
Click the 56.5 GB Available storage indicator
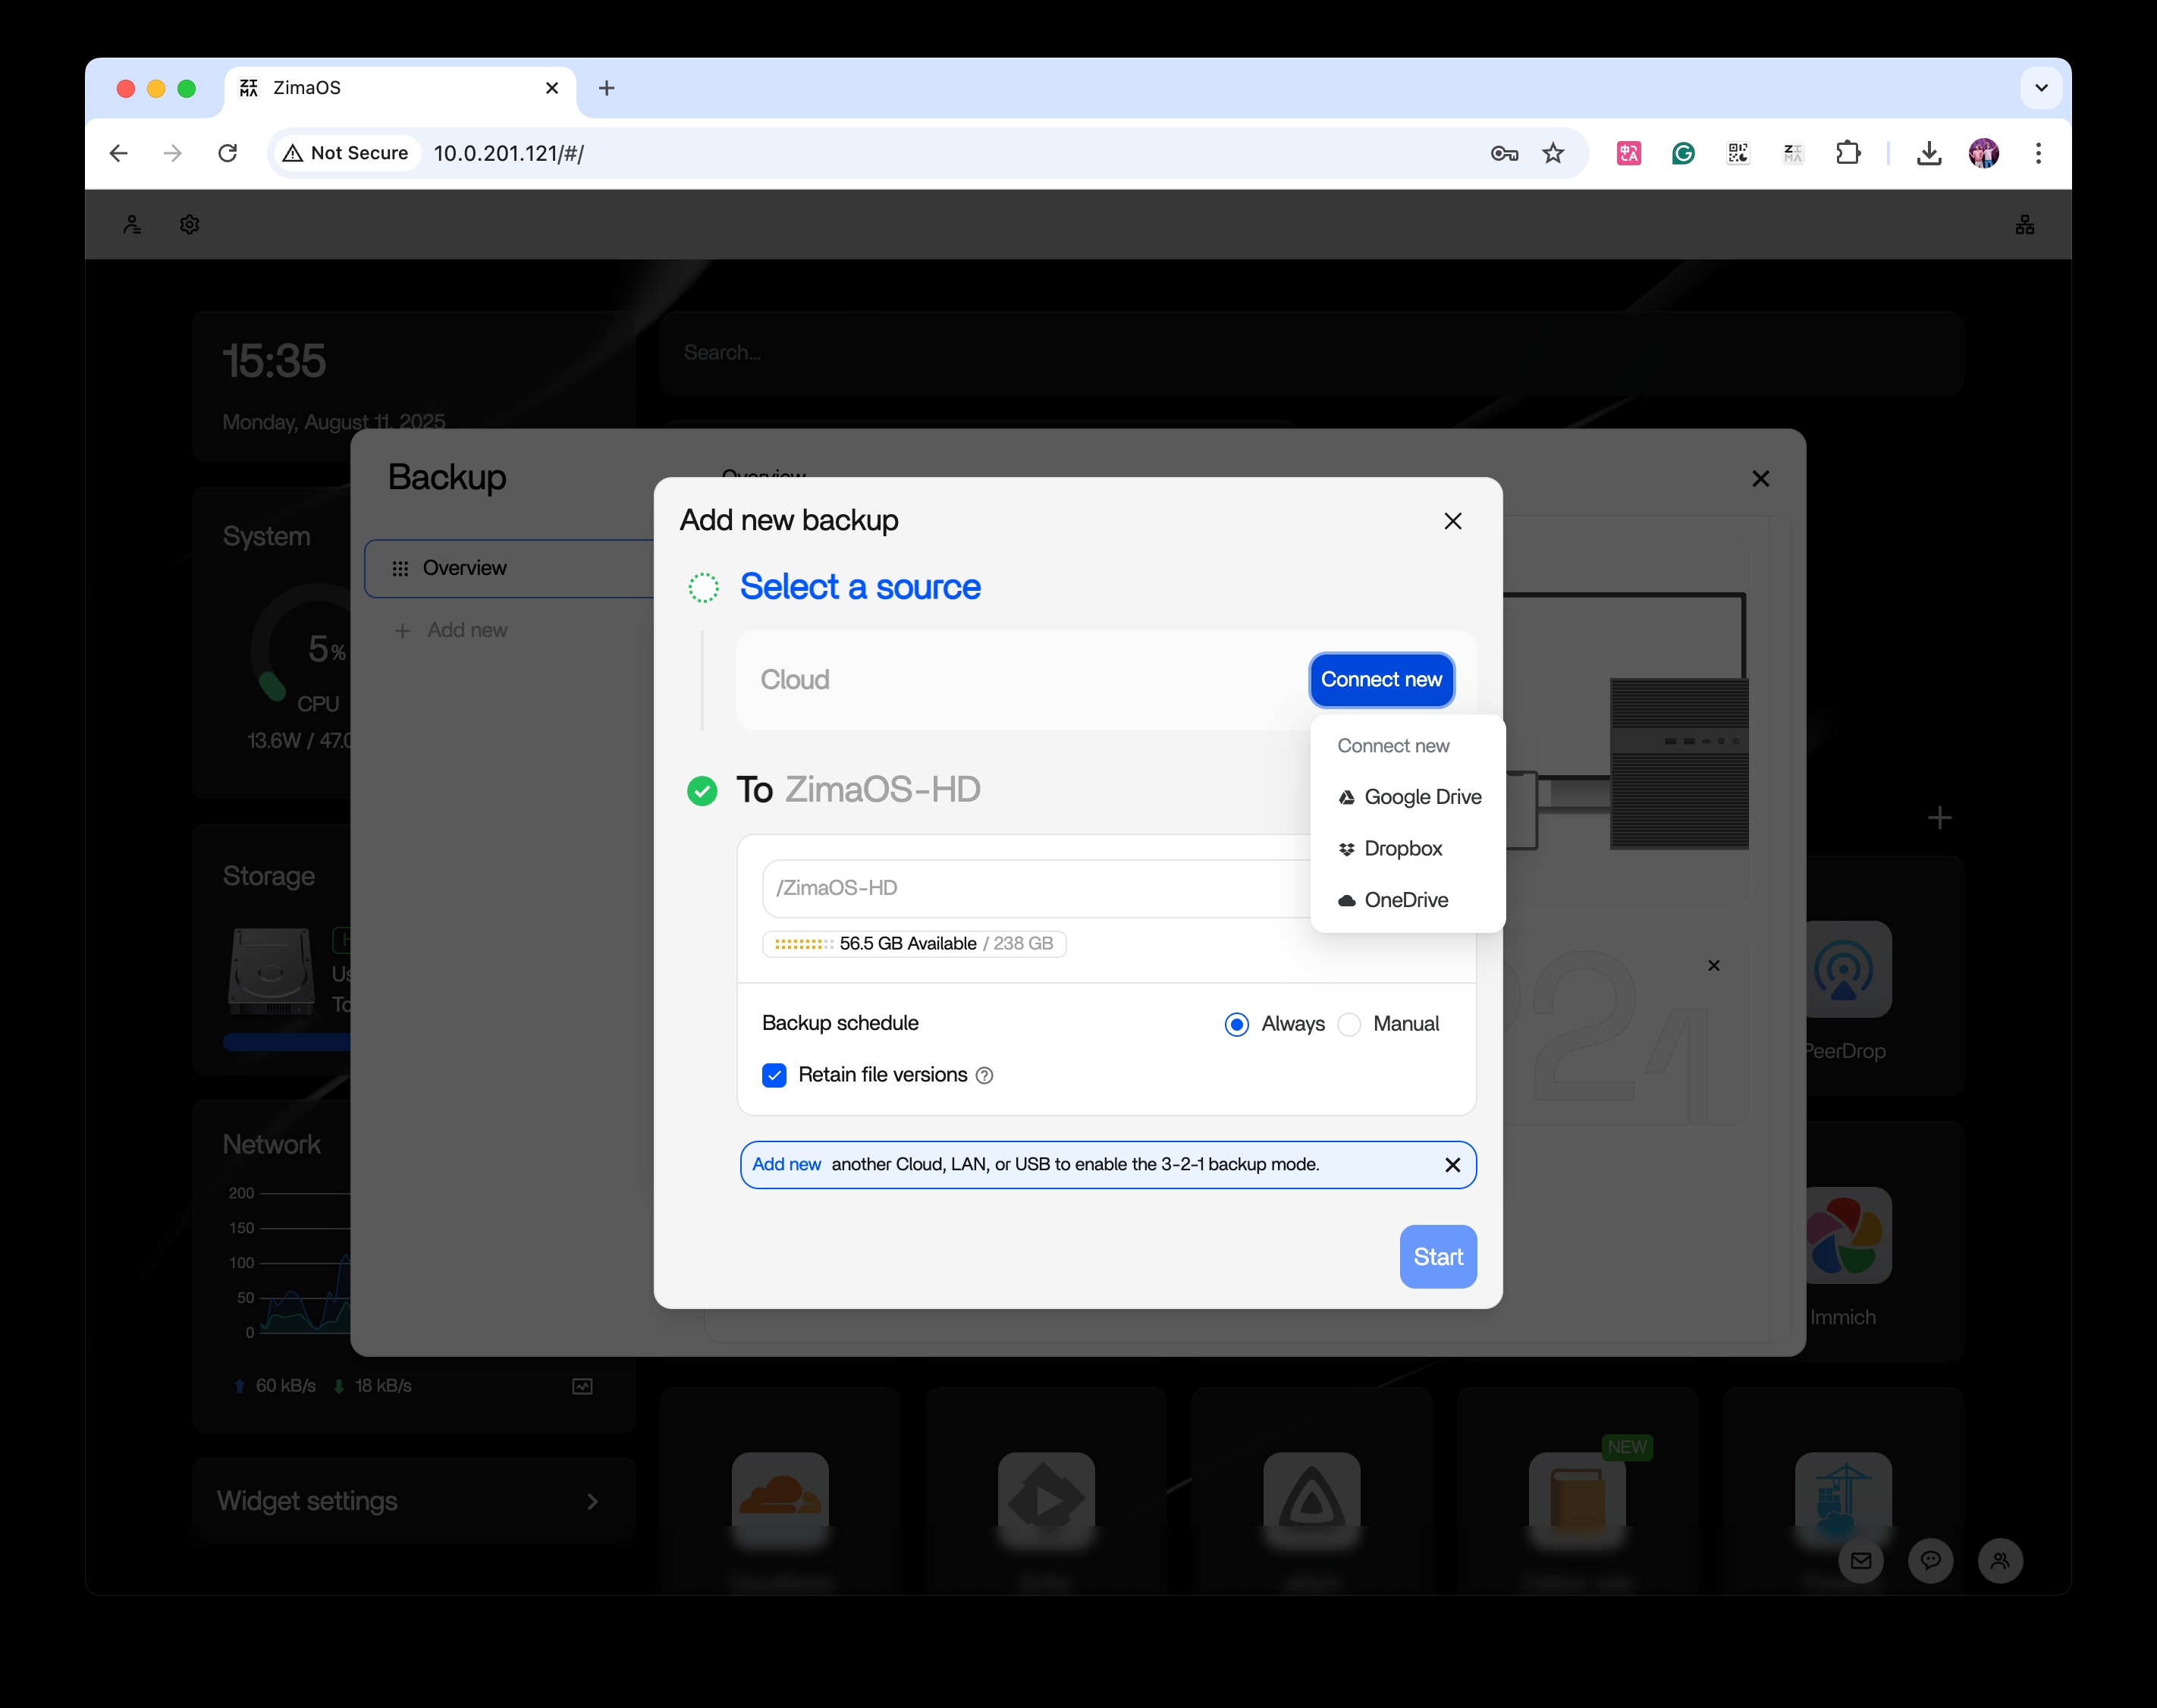(x=914, y=944)
